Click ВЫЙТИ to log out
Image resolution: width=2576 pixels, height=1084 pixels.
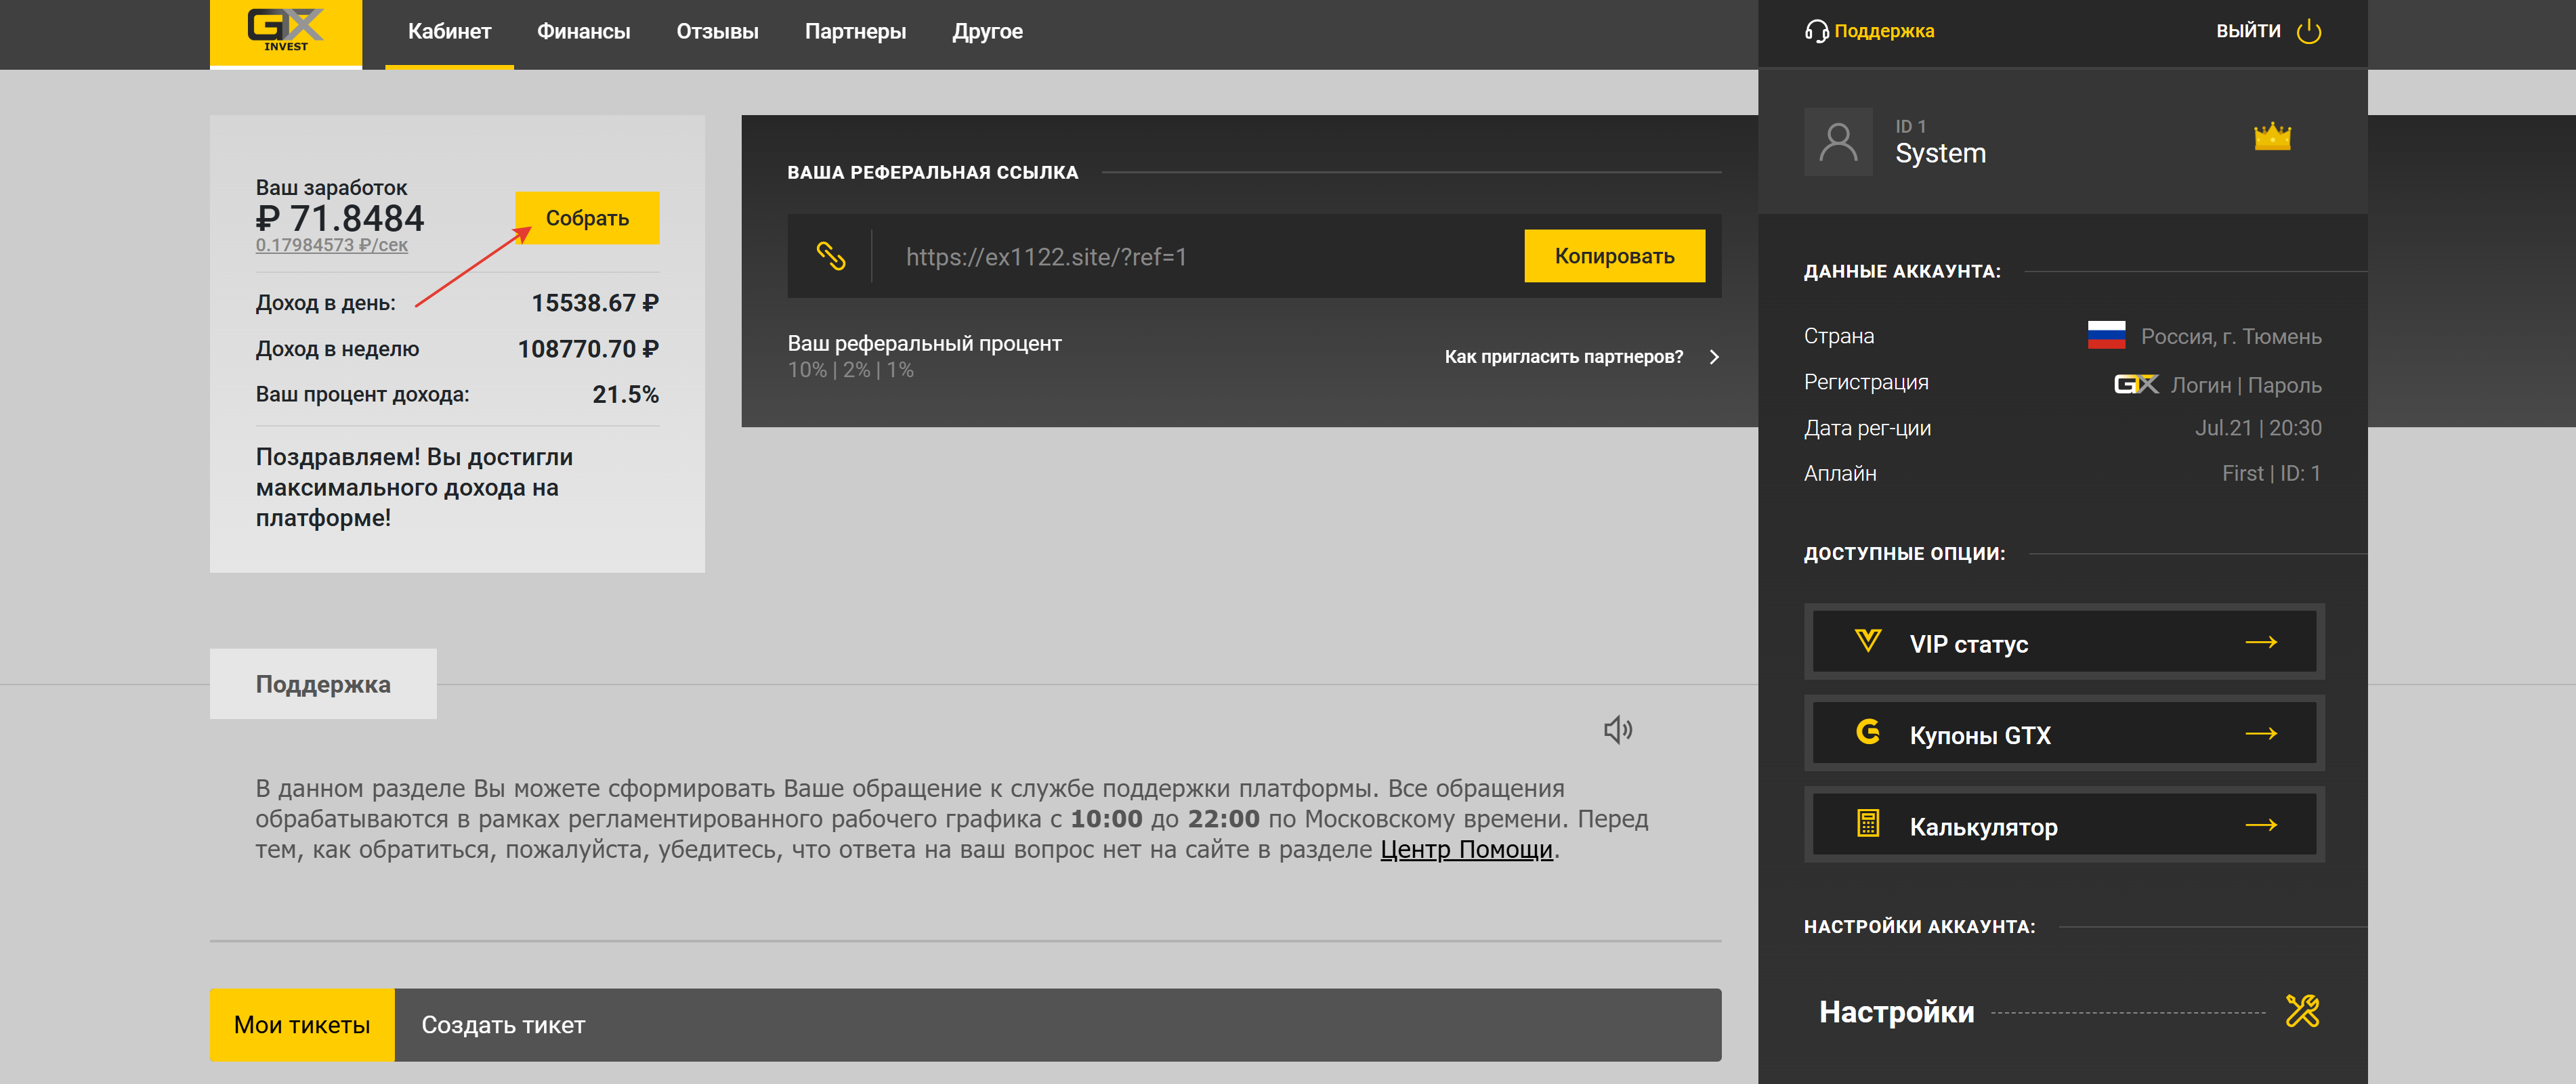point(2248,31)
